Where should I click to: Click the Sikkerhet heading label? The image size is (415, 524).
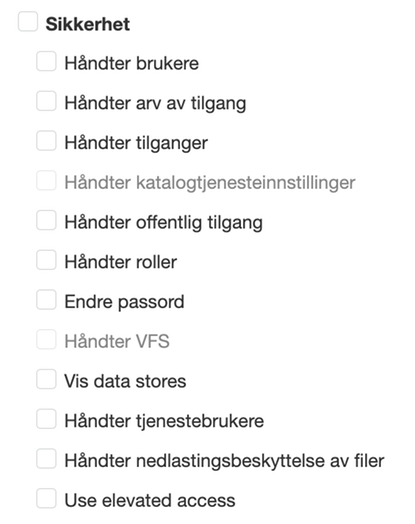[88, 24]
